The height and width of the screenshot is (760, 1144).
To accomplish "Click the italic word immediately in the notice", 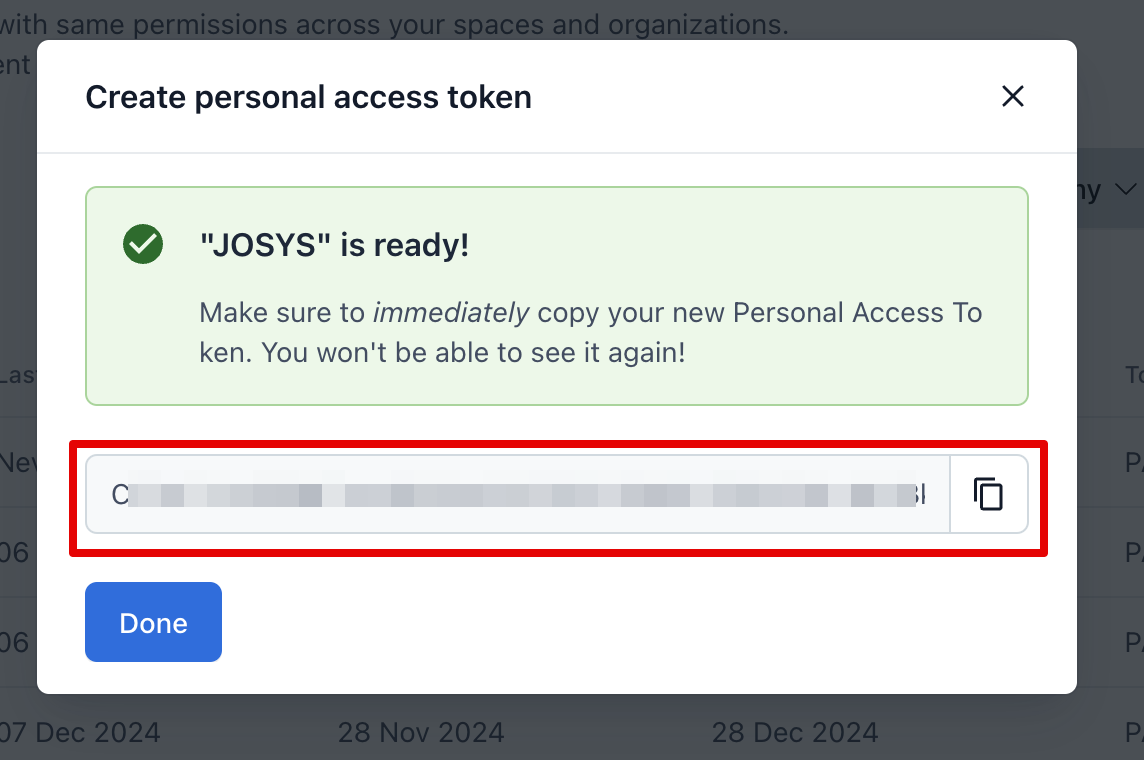I will (451, 312).
